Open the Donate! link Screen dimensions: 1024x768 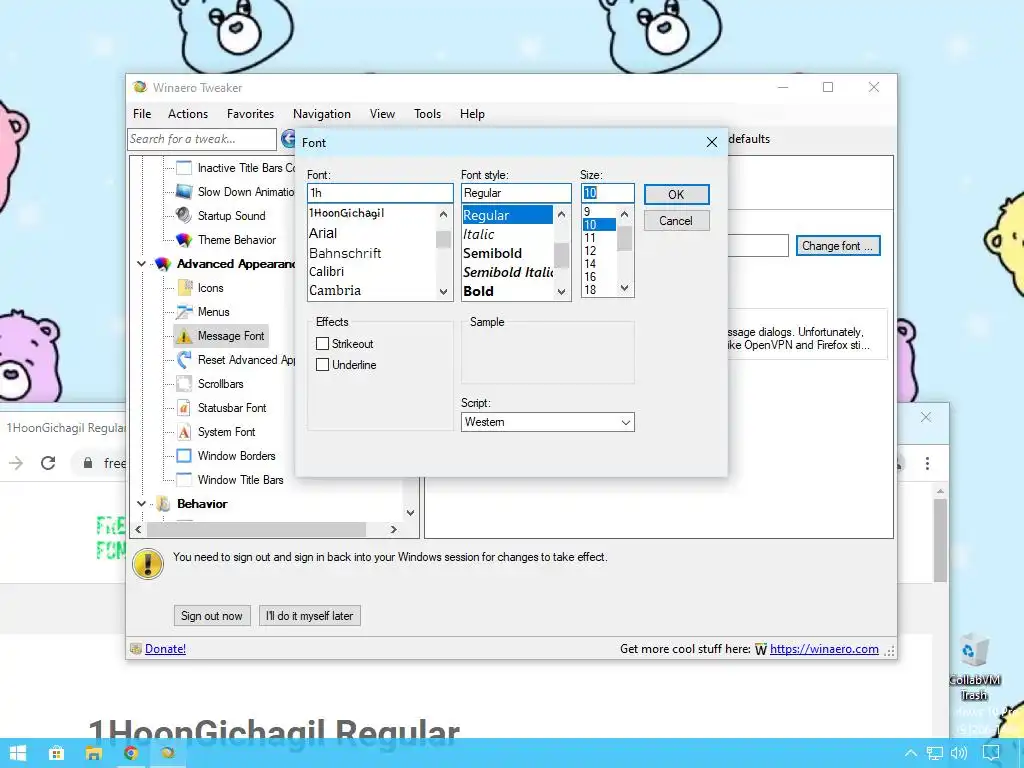coord(165,648)
